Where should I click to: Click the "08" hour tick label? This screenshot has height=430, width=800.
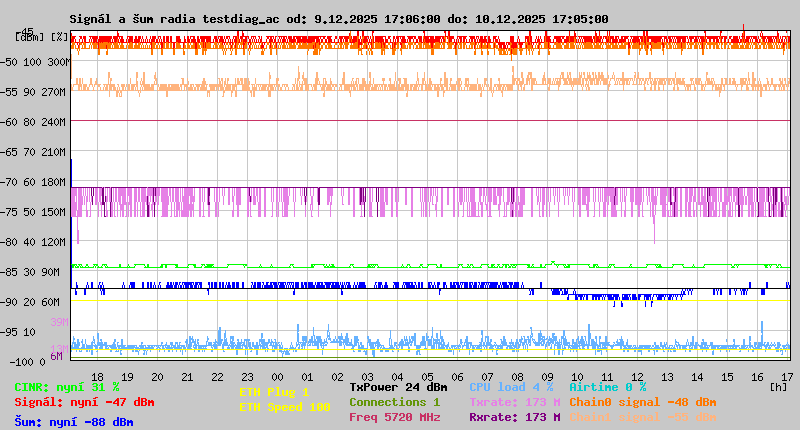click(x=517, y=377)
